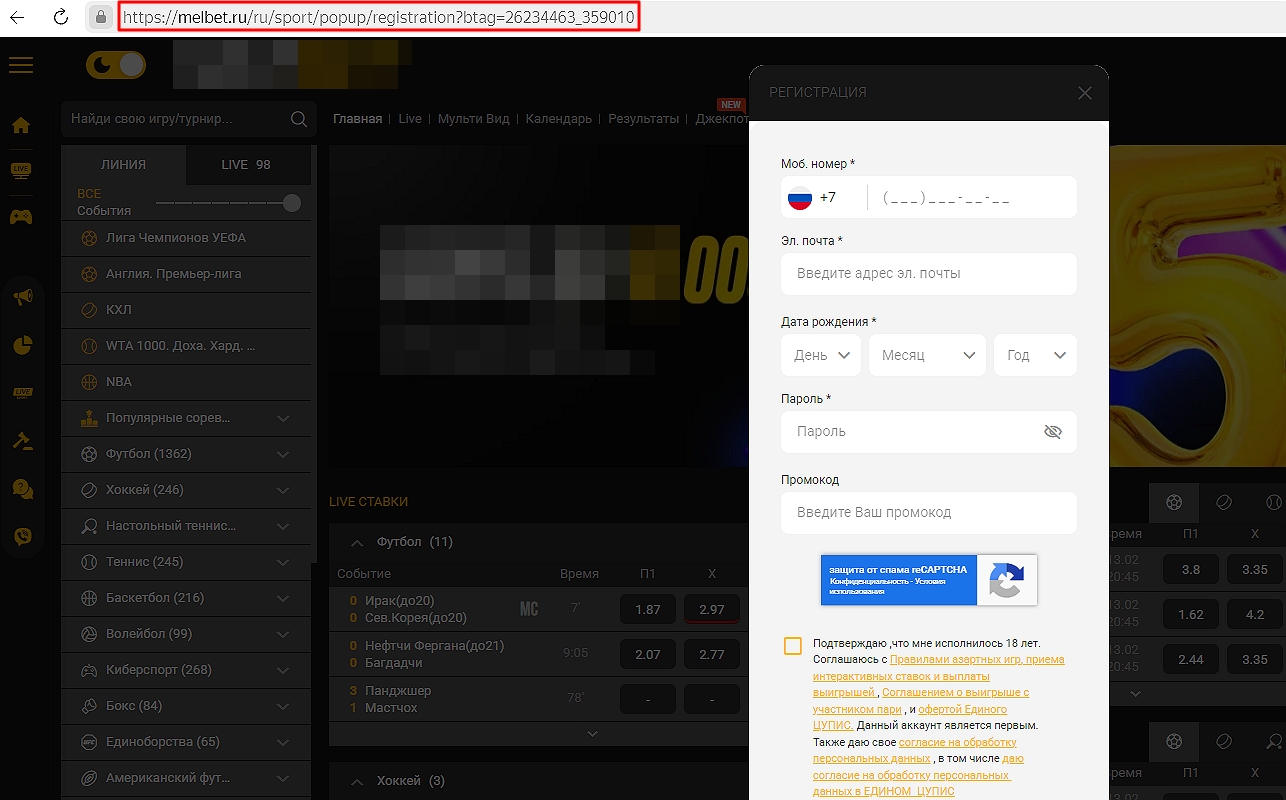1286x800 pixels.
Task: Click the volleyball icon beside Волейбол (99)
Action: pyautogui.click(x=90, y=634)
